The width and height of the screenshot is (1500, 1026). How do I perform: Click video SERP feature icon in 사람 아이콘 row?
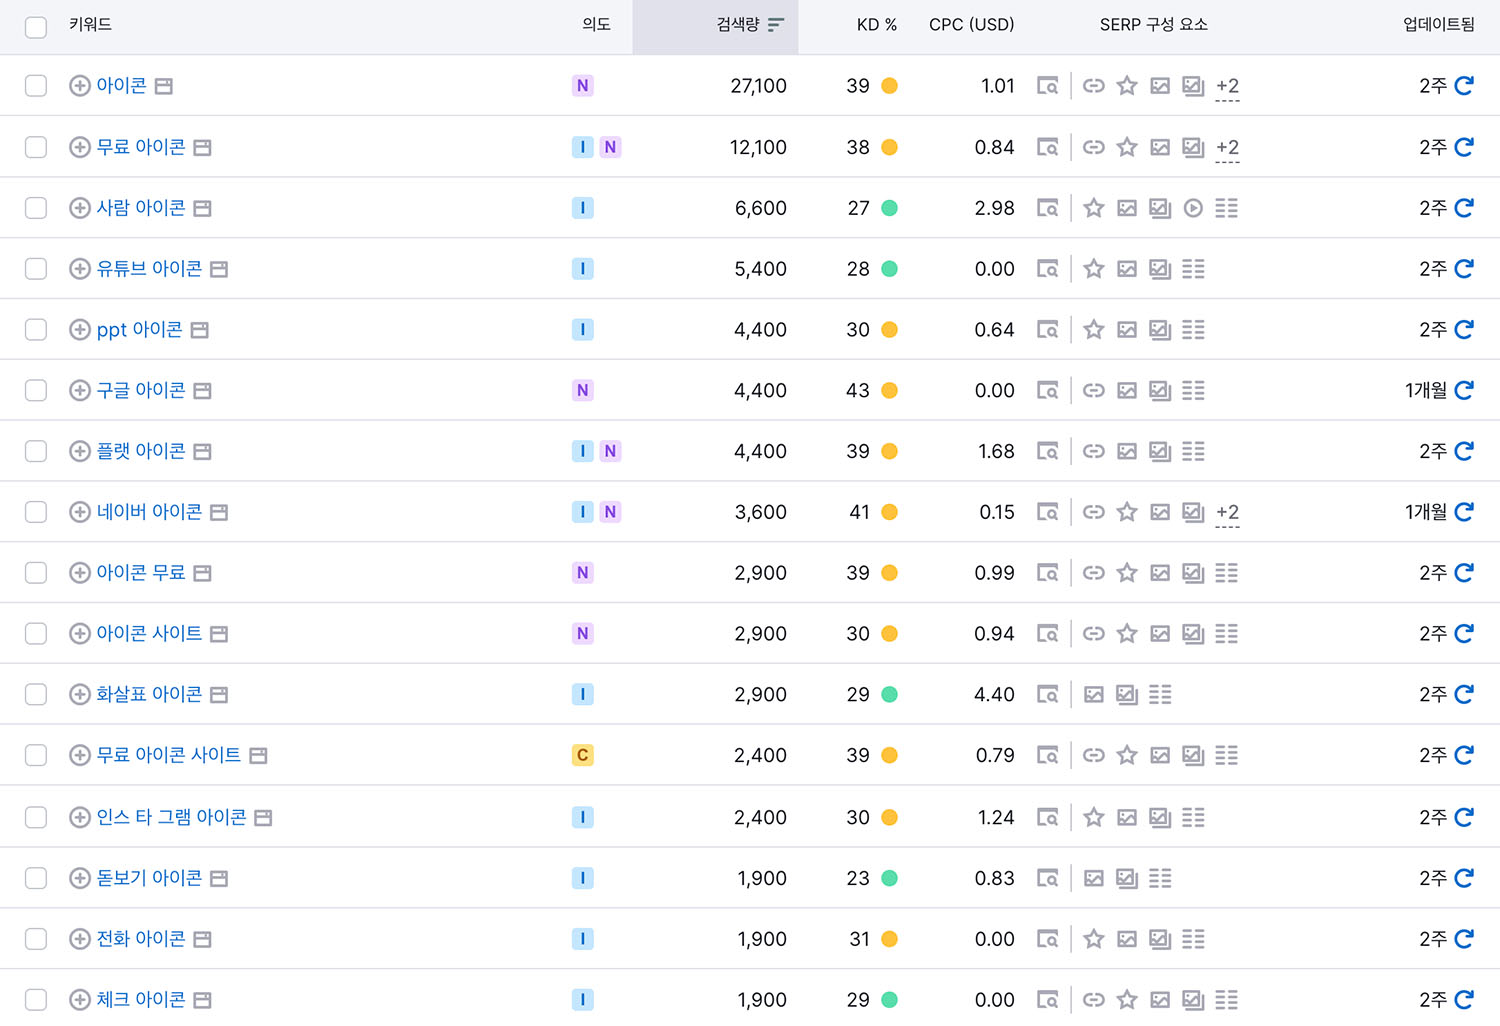[1193, 208]
